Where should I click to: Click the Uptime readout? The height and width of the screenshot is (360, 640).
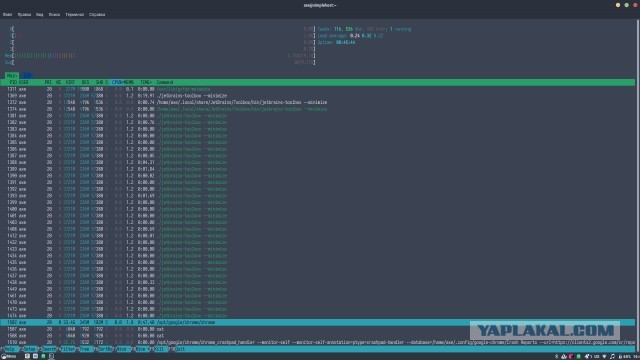pyautogui.click(x=336, y=42)
